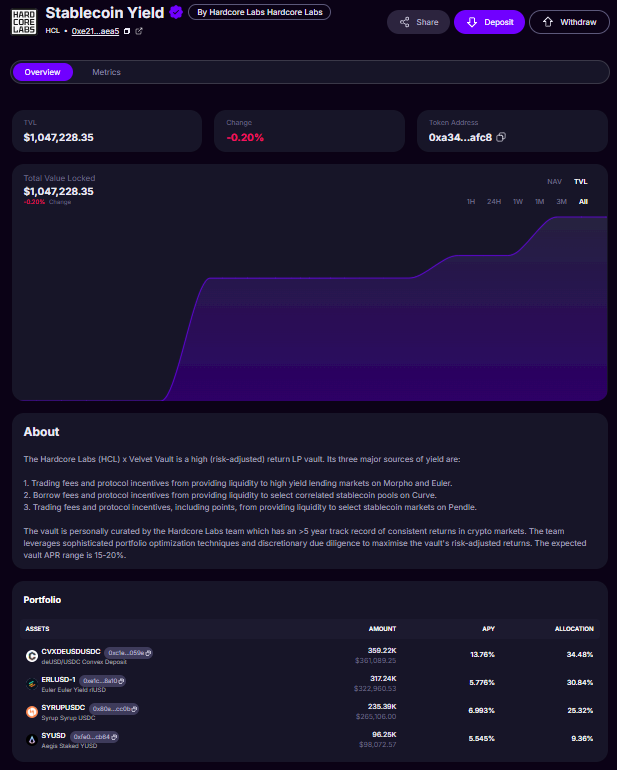Click the Portfolio heading
Screen dimensions: 617x770
[42, 600]
